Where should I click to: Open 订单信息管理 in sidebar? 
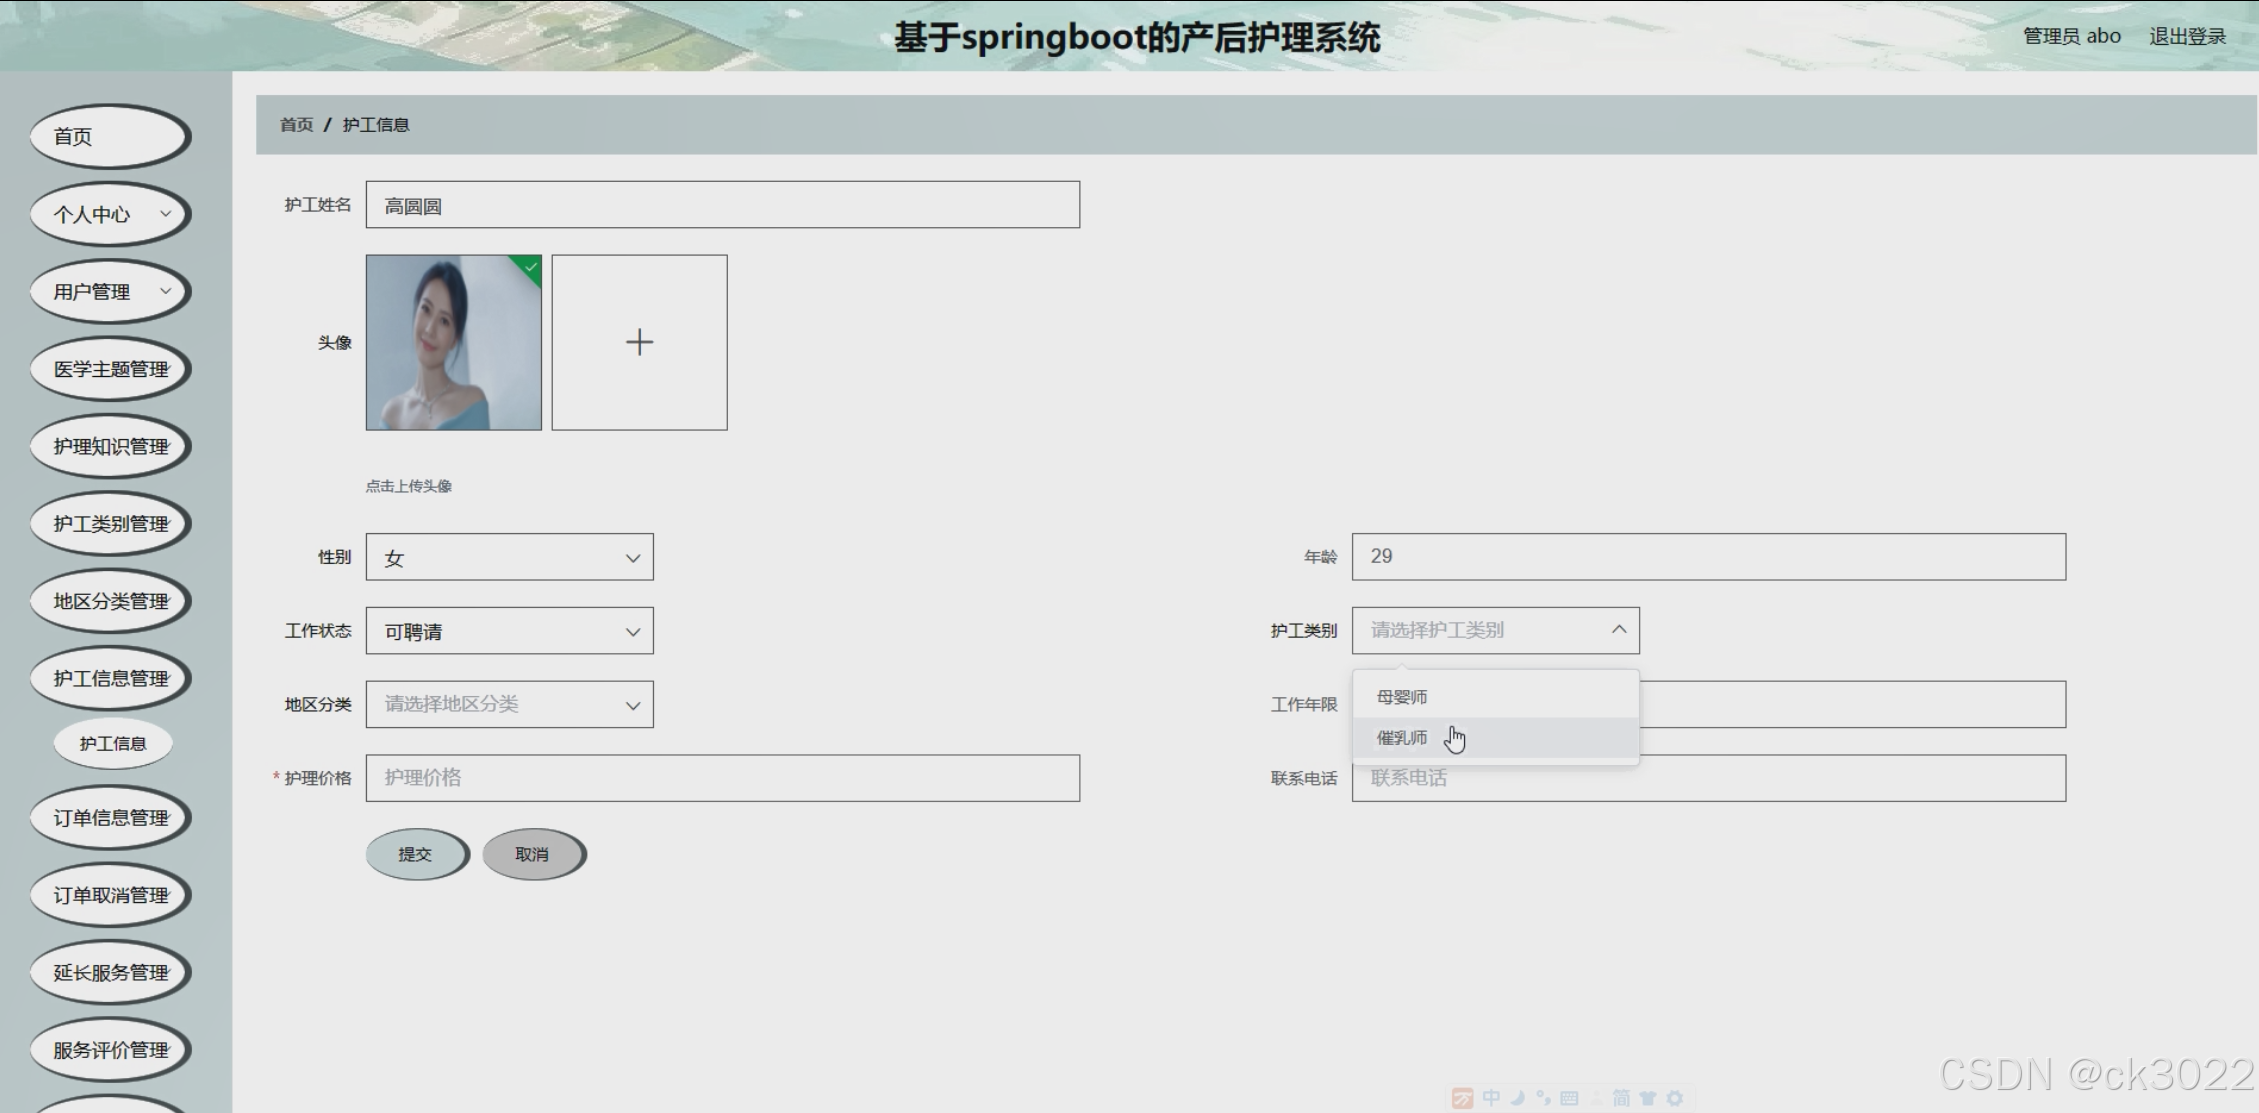point(110,817)
